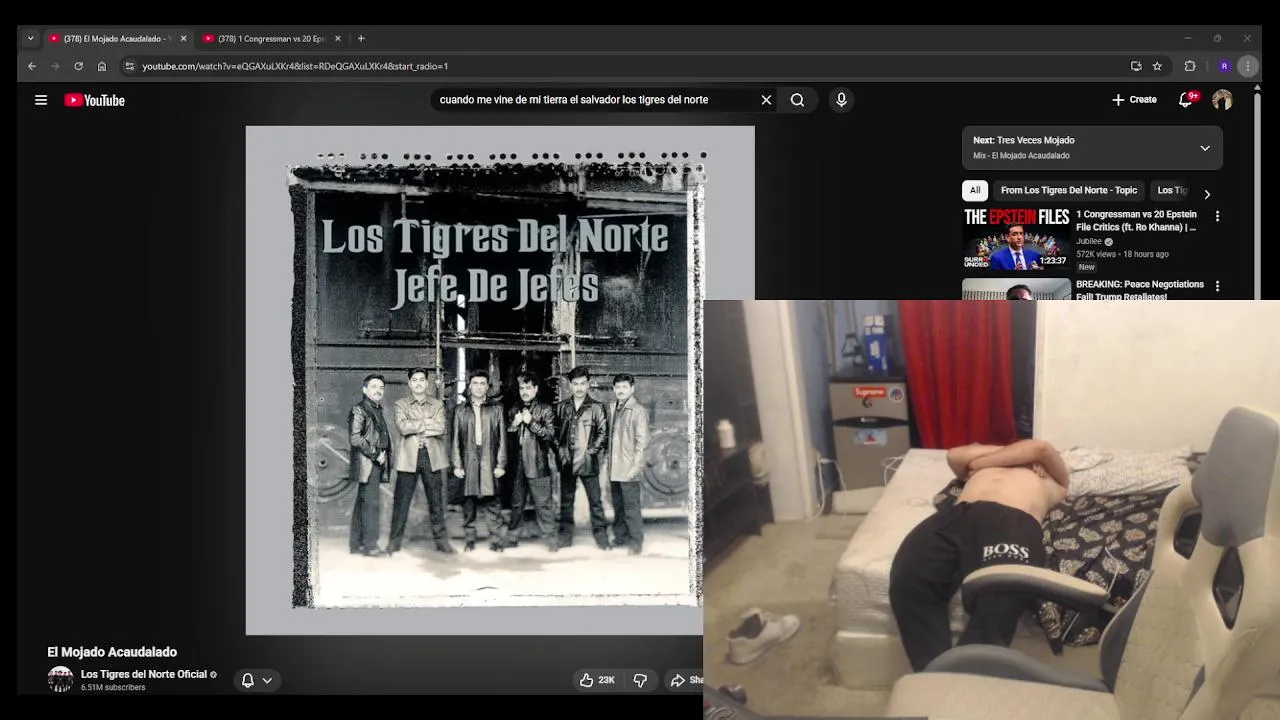Open browser home page
1280x720 pixels.
[101, 66]
